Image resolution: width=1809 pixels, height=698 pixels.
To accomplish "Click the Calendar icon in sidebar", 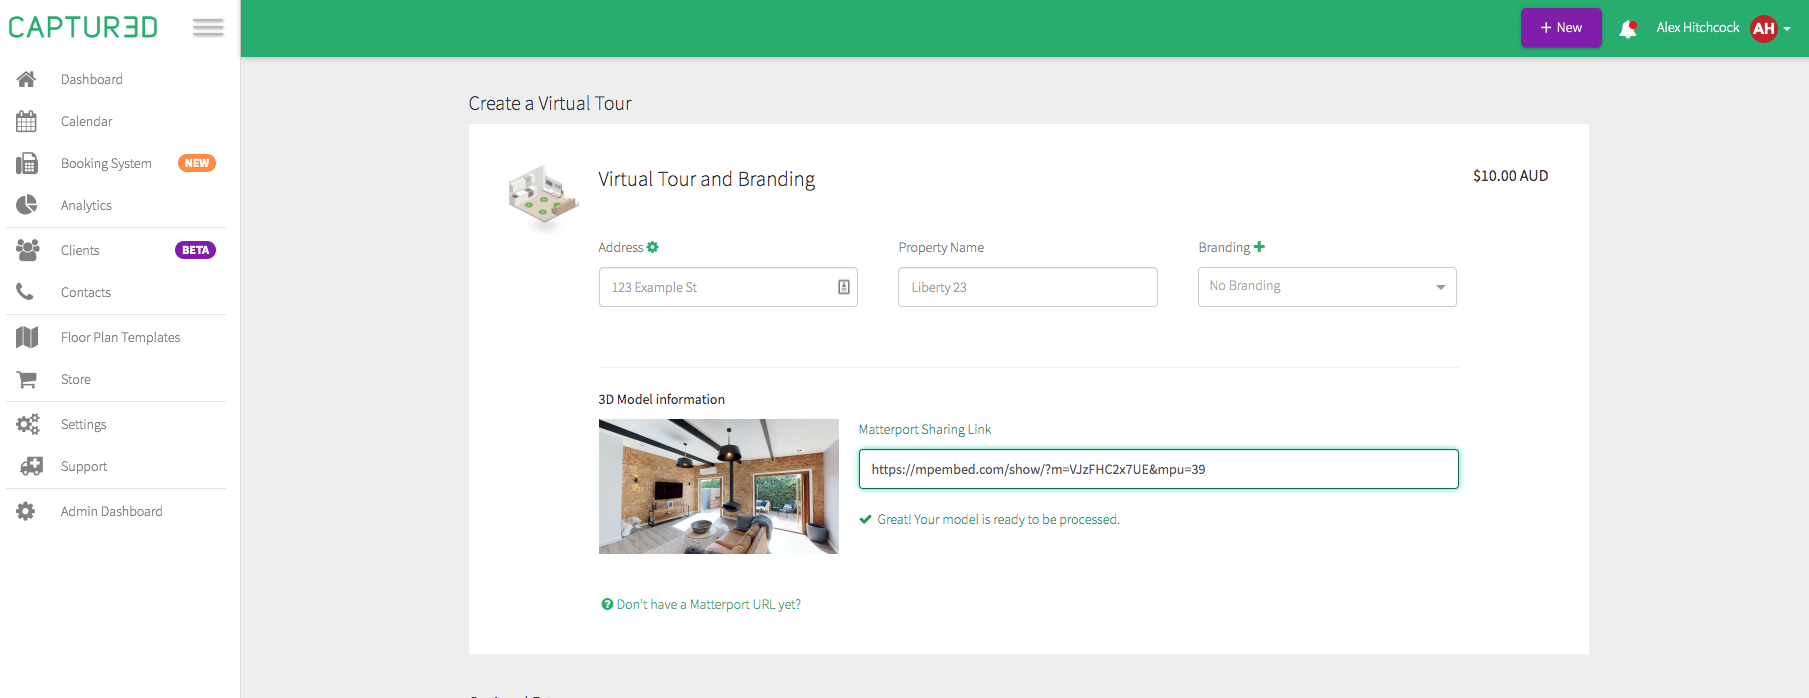I will pos(27,121).
